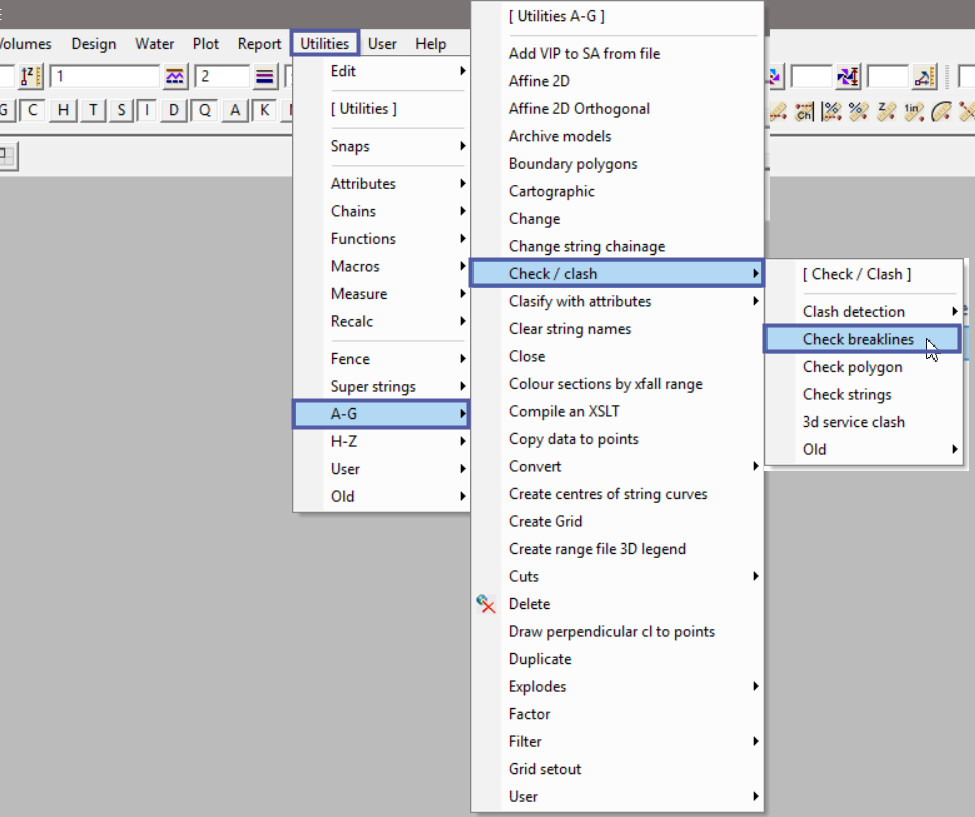The image size is (975, 817).
Task: Click the pinwheel with height arrow icon
Action: coord(848,76)
